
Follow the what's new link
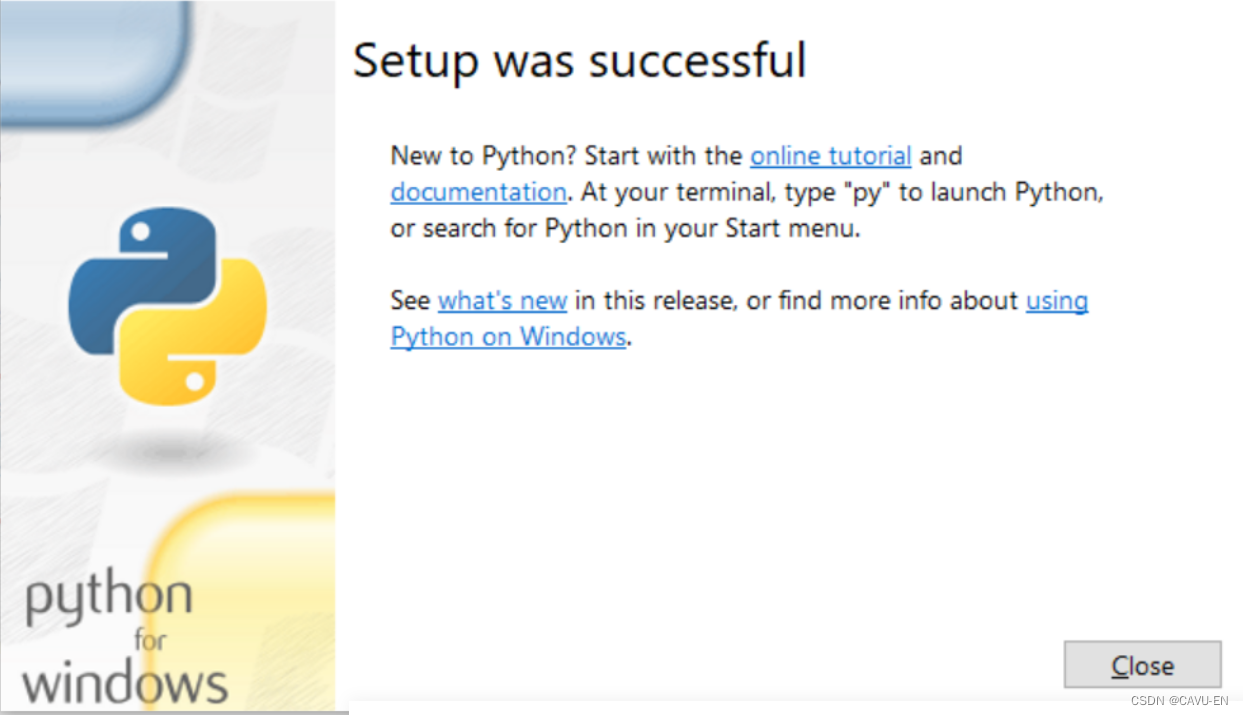point(502,300)
